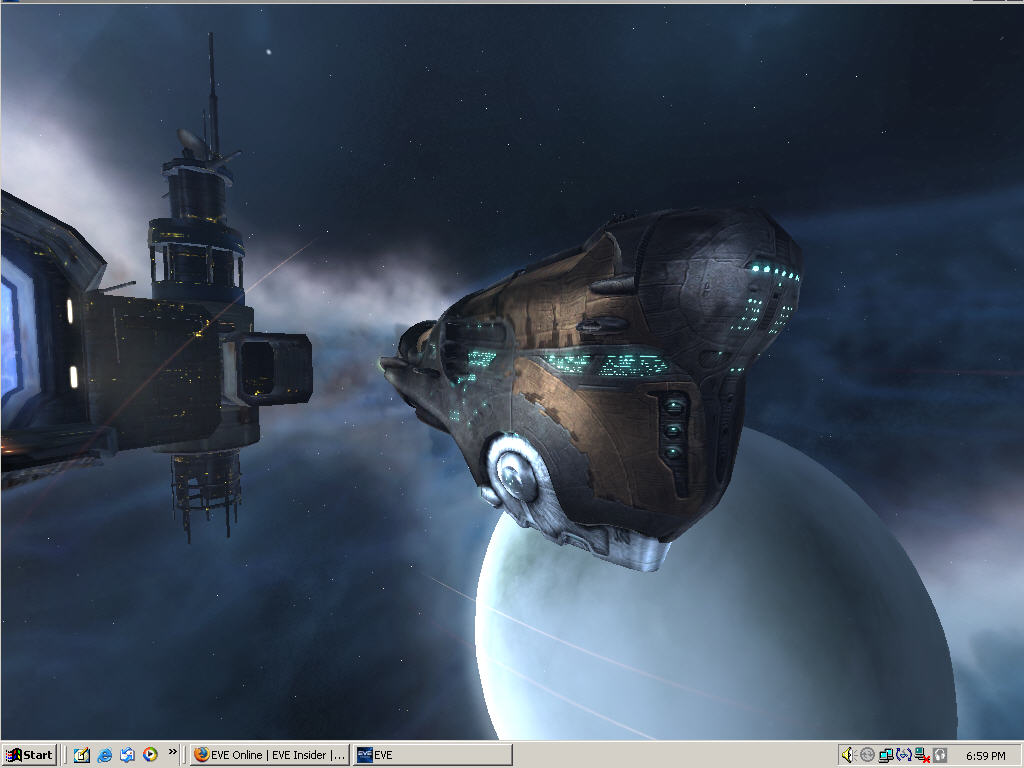Image resolution: width=1024 pixels, height=768 pixels.
Task: Launch the first quick launch notepad icon
Action: click(x=81, y=755)
